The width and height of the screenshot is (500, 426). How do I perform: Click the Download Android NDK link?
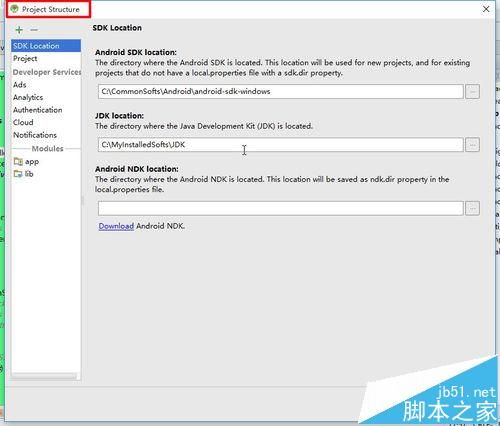tap(116, 226)
